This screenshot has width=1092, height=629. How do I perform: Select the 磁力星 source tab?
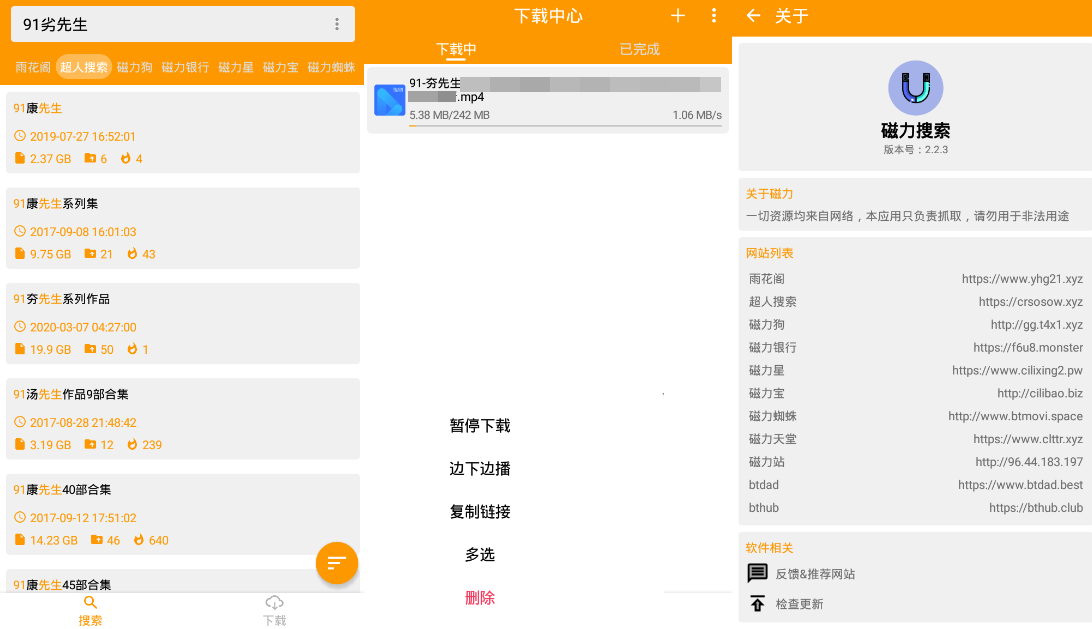(236, 67)
